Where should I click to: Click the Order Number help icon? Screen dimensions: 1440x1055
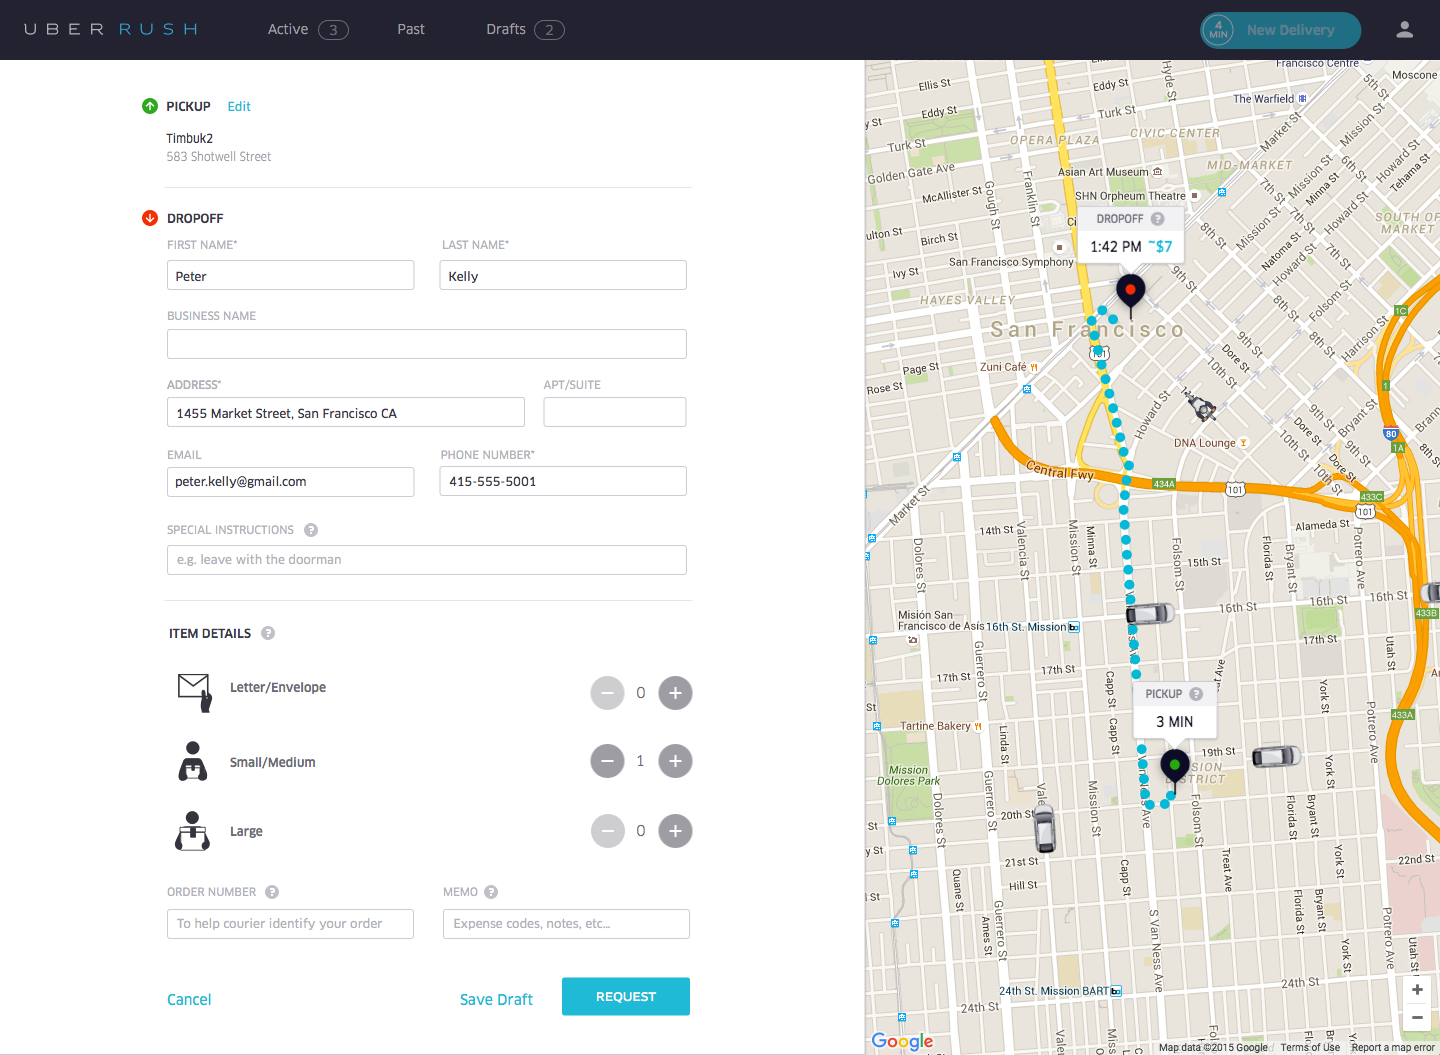click(x=272, y=892)
